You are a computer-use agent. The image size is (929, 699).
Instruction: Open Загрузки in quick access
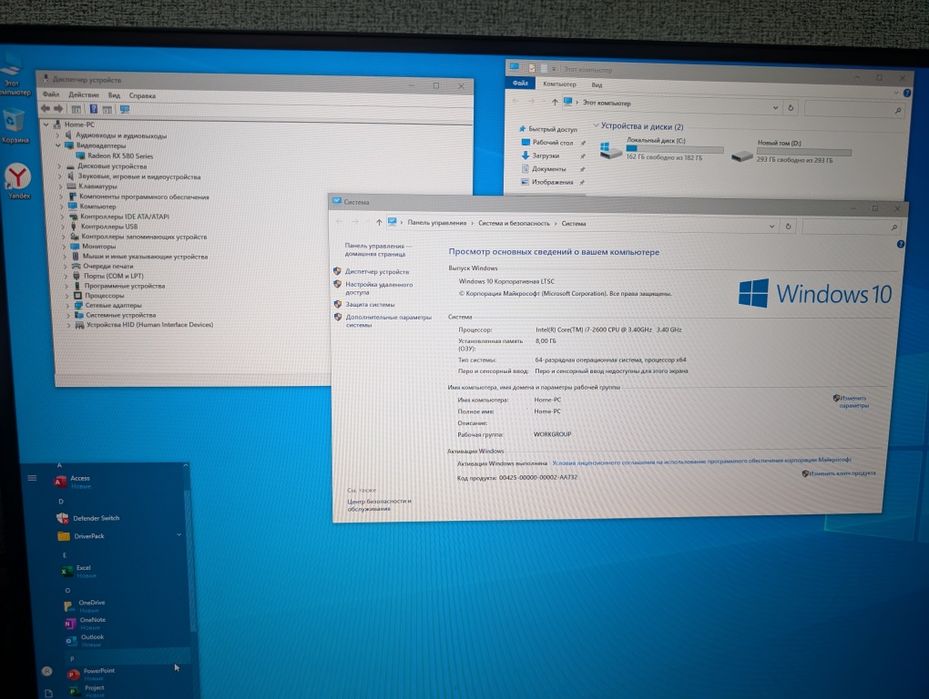(x=540, y=156)
